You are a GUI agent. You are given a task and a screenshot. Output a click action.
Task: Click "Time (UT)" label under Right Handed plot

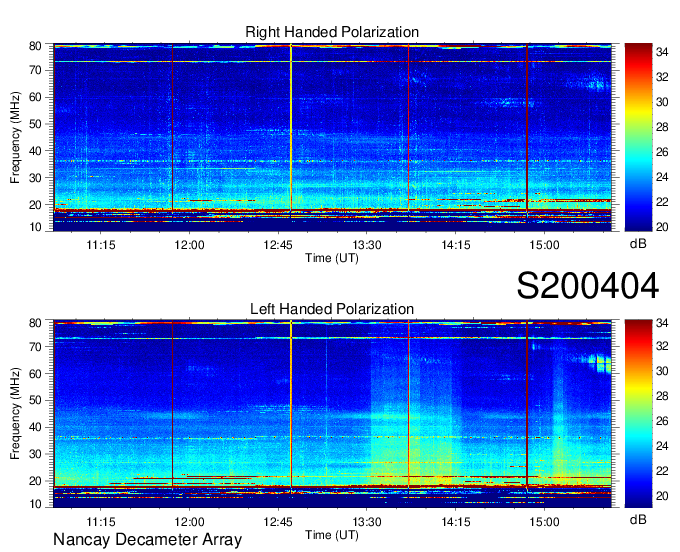pyautogui.click(x=332, y=258)
